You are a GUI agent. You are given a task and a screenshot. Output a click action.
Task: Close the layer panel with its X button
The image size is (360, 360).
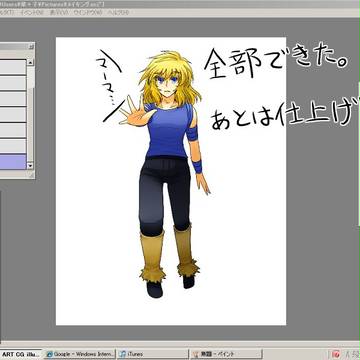[31, 47]
